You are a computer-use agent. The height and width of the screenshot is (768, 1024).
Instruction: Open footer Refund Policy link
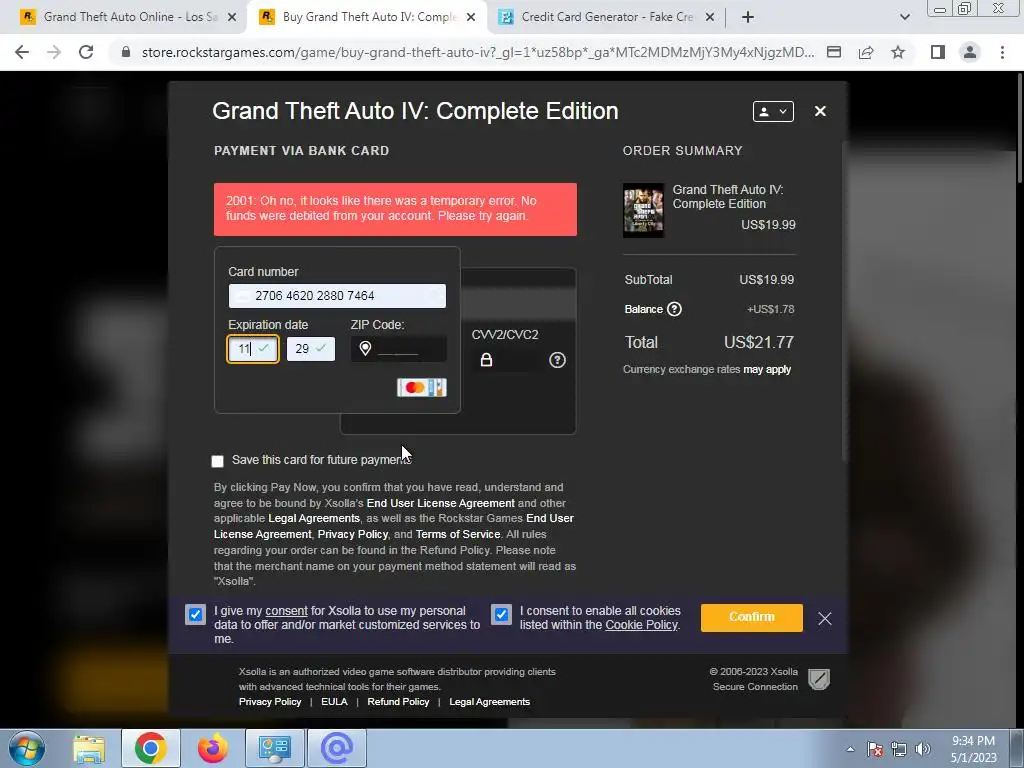point(398,702)
